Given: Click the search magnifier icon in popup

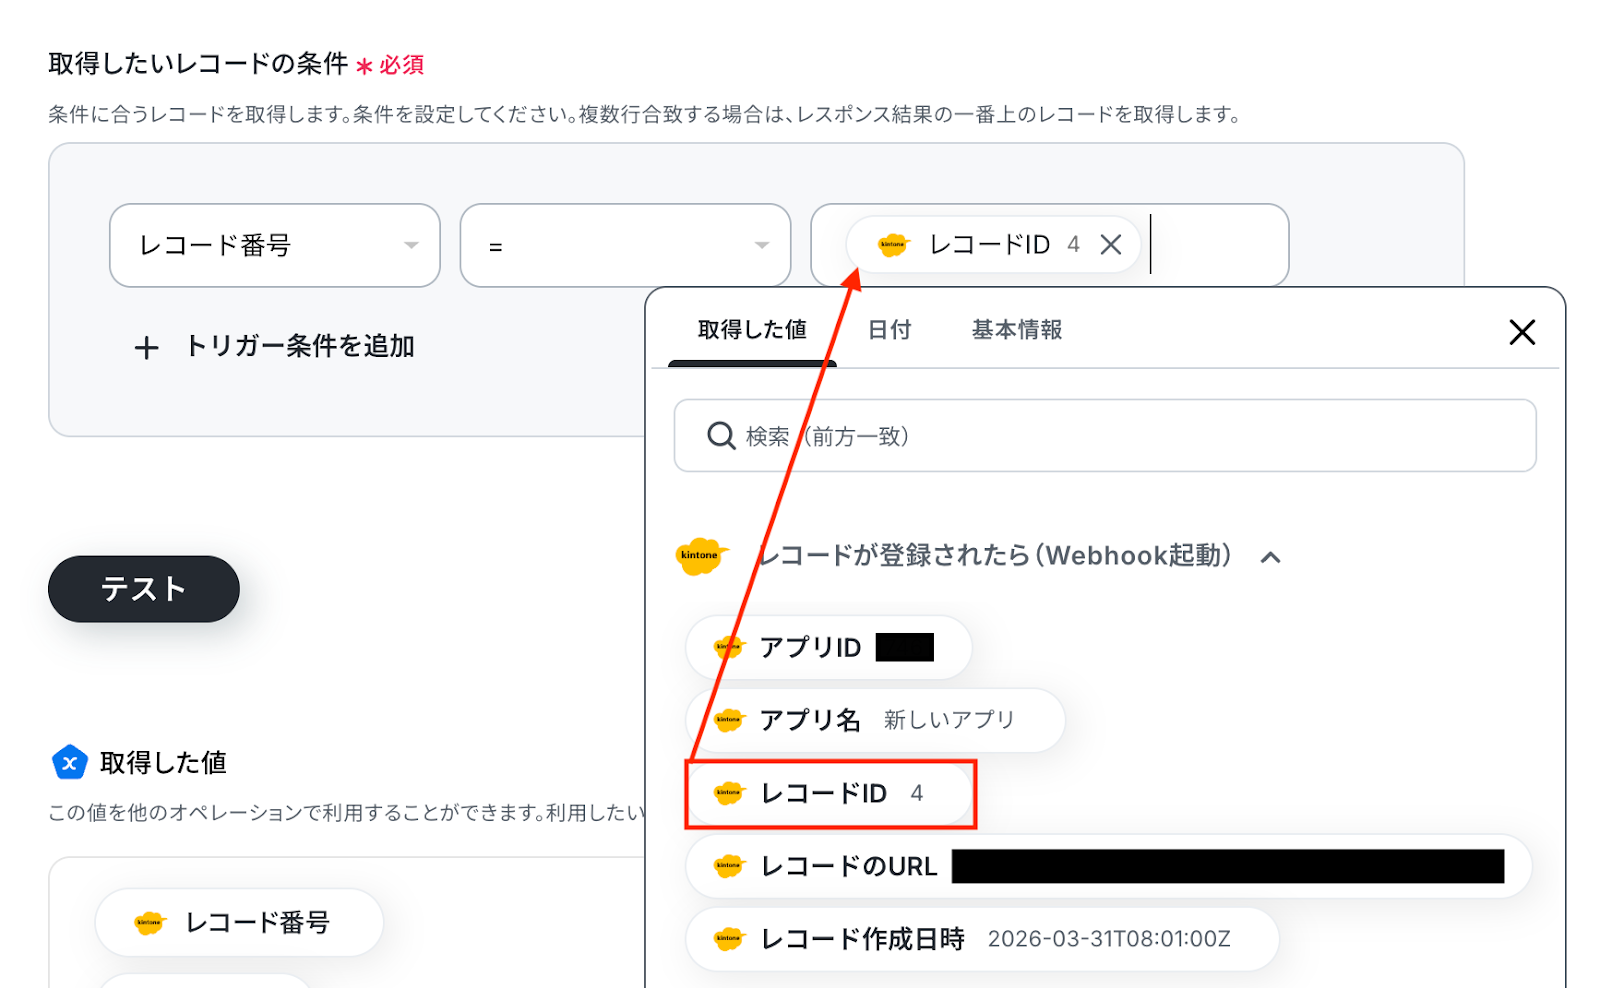Looking at the screenshot, I should pos(721,436).
